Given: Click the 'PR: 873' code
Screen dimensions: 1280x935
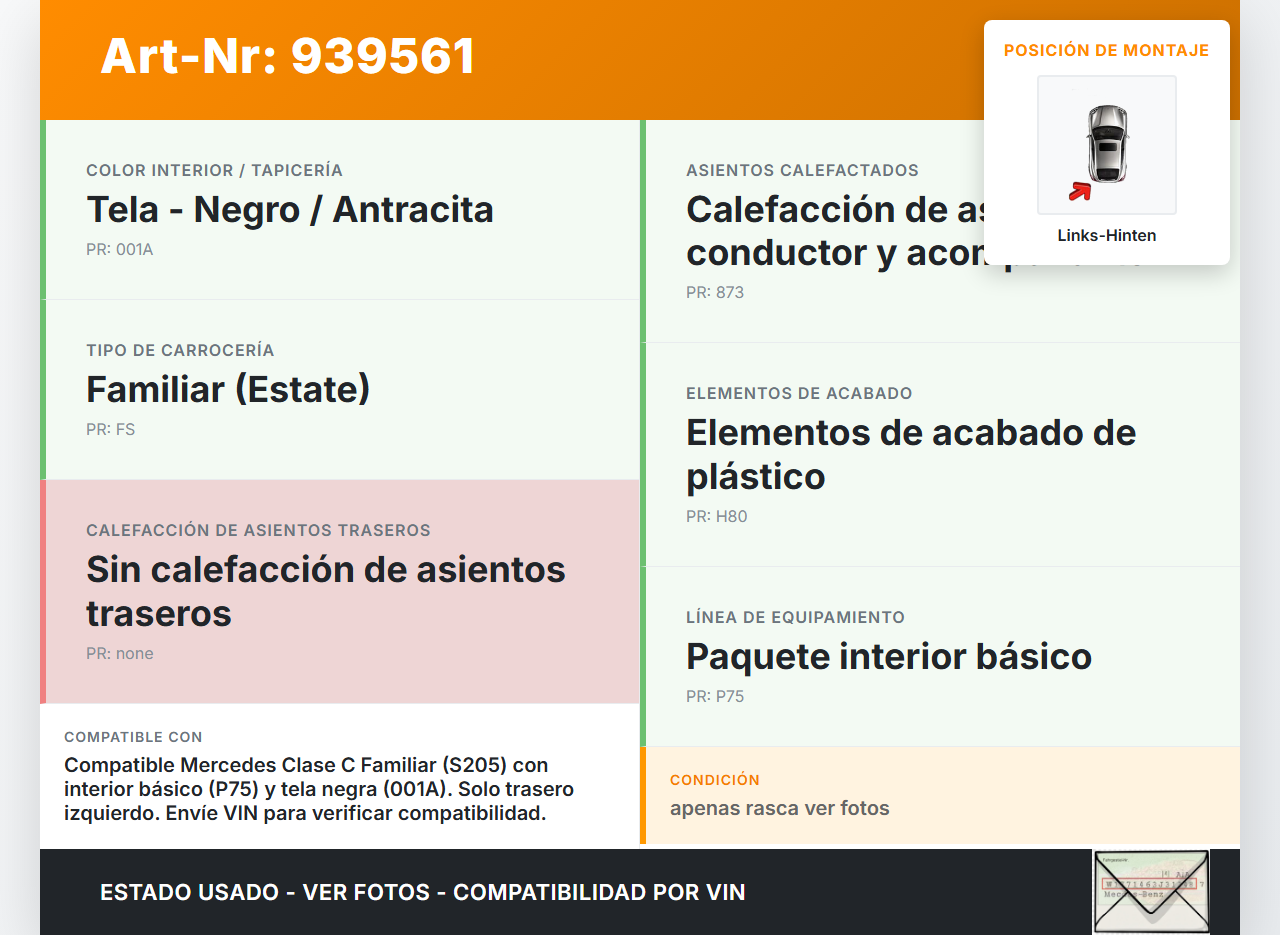Looking at the screenshot, I should pyautogui.click(x=715, y=293).
